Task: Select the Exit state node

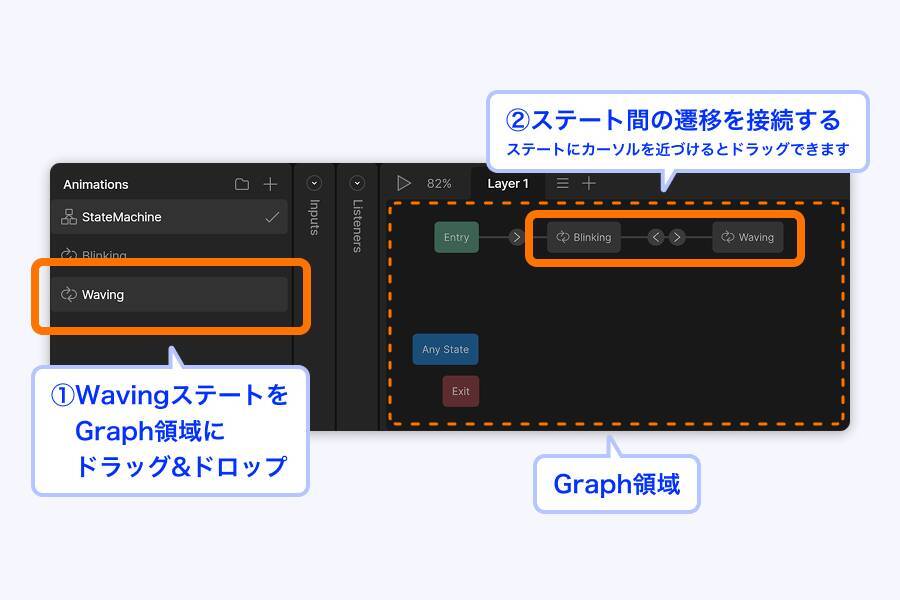Action: click(x=460, y=391)
